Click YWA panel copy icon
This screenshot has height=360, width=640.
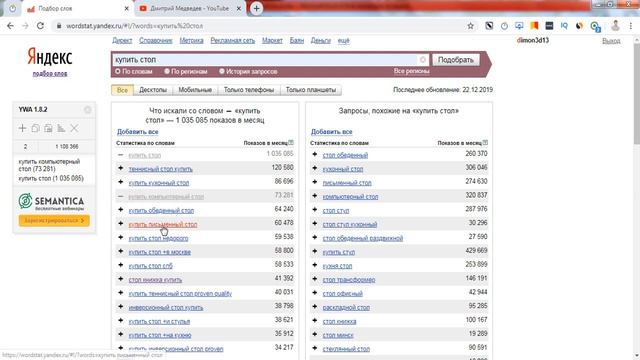coord(36,128)
